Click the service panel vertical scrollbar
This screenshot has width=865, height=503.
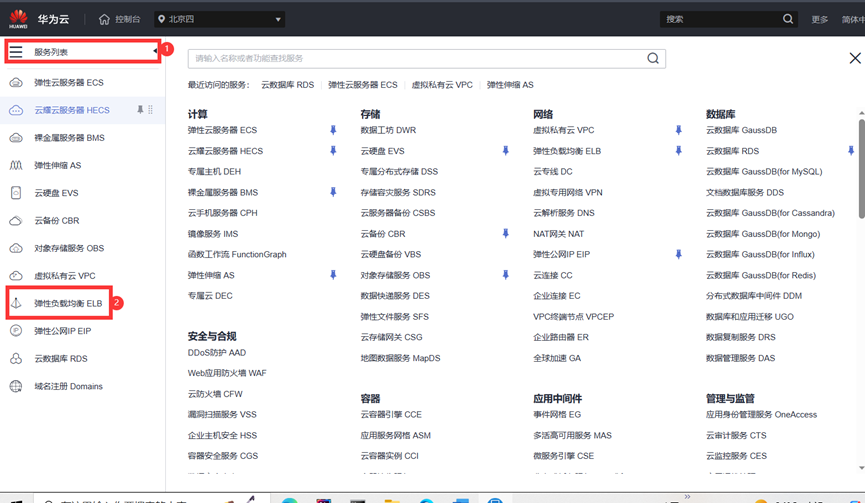coord(862,168)
